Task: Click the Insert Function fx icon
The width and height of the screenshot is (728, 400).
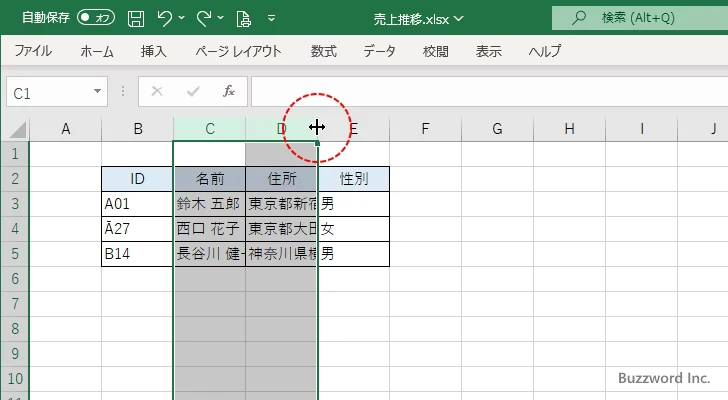Action: (228, 91)
